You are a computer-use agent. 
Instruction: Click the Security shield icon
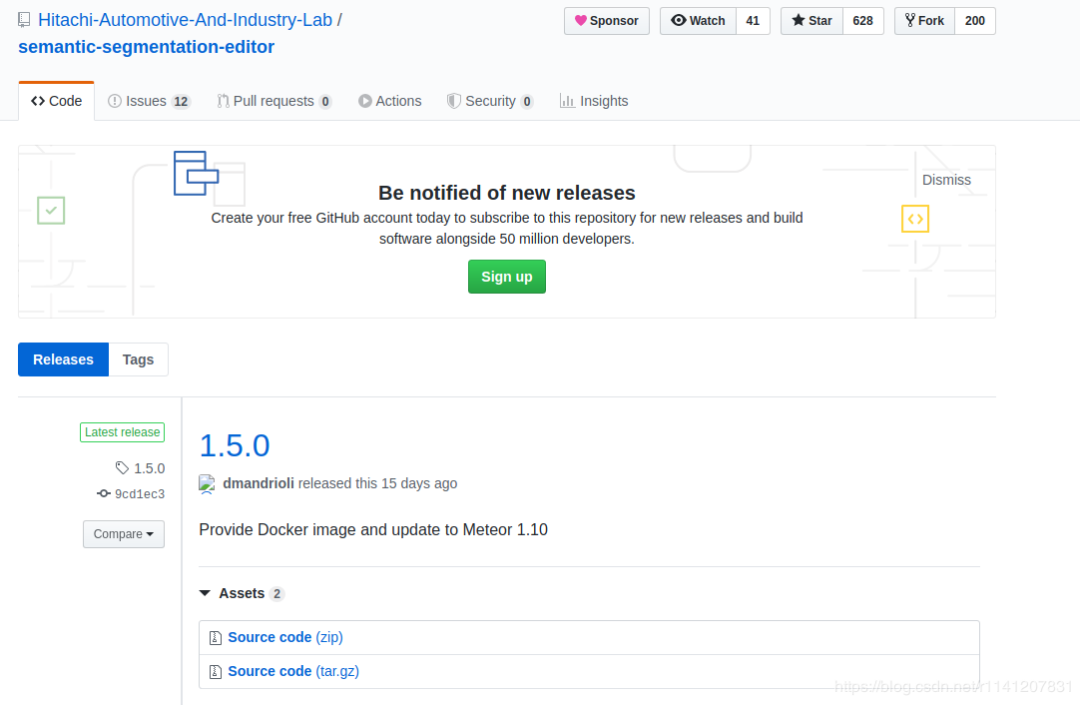tap(454, 101)
